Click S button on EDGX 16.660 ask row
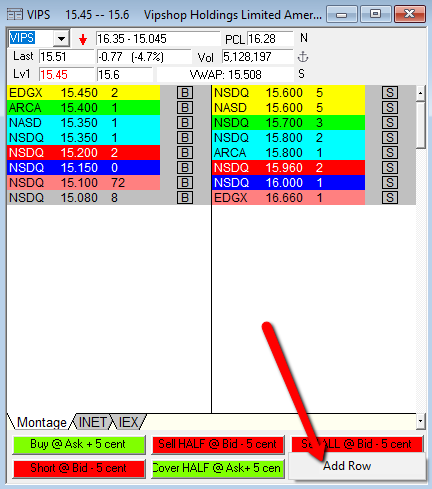Screen dimensions: 432x489 [390, 198]
